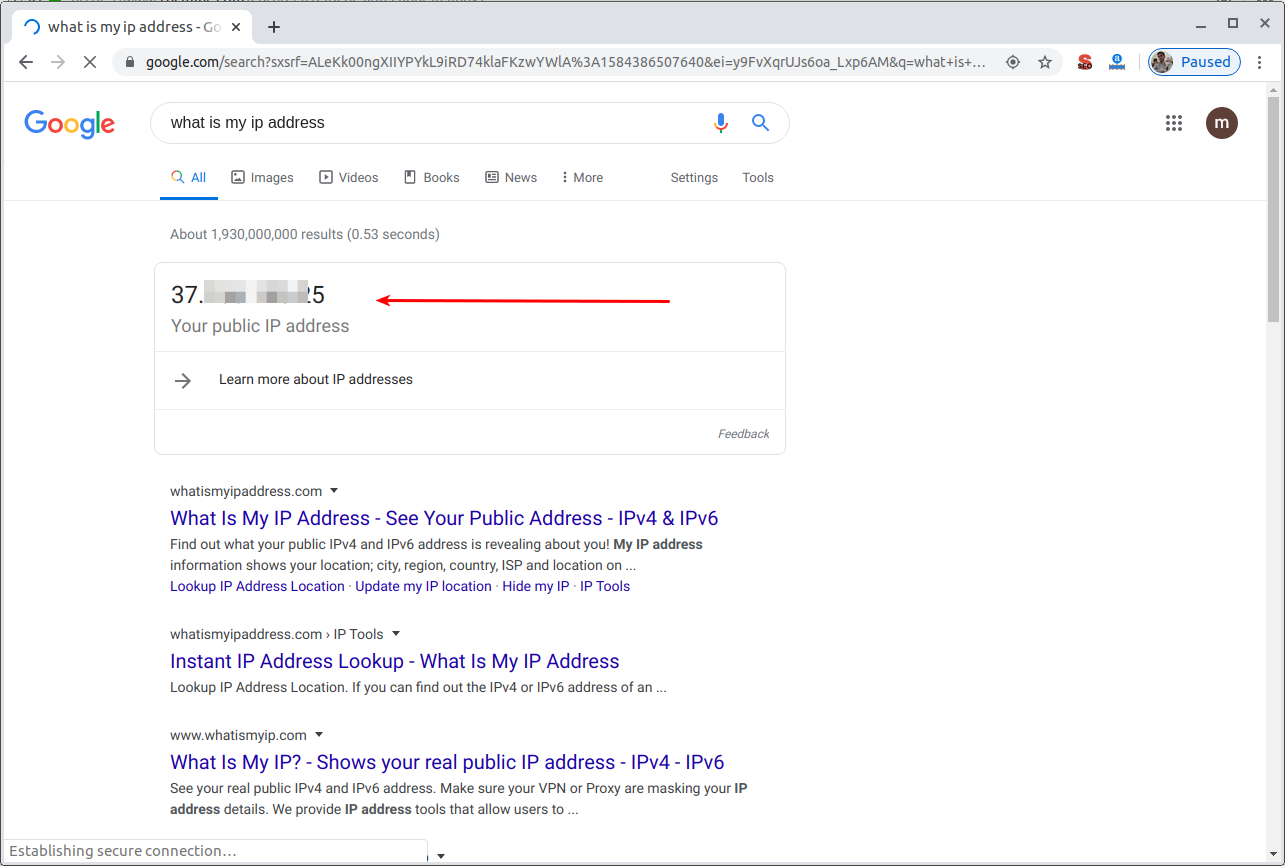Open the blue extension beside the SEO icon
Screen dimensions: 1285x866
click(1117, 62)
